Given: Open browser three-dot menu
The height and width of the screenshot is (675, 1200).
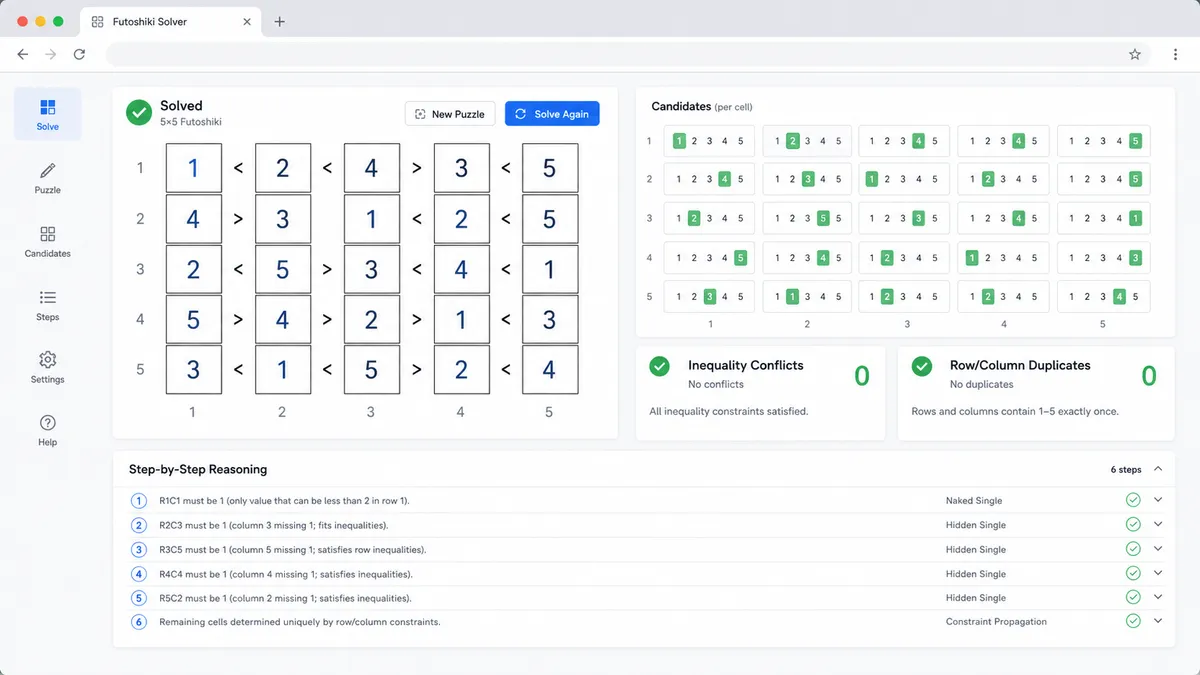Looking at the screenshot, I should [x=1176, y=55].
